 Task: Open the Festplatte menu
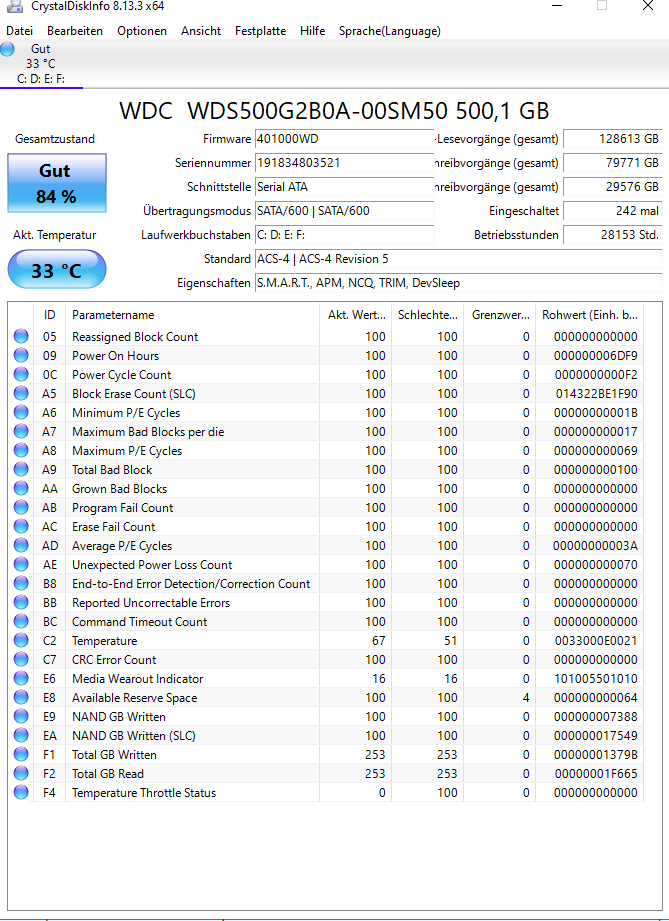pos(260,31)
